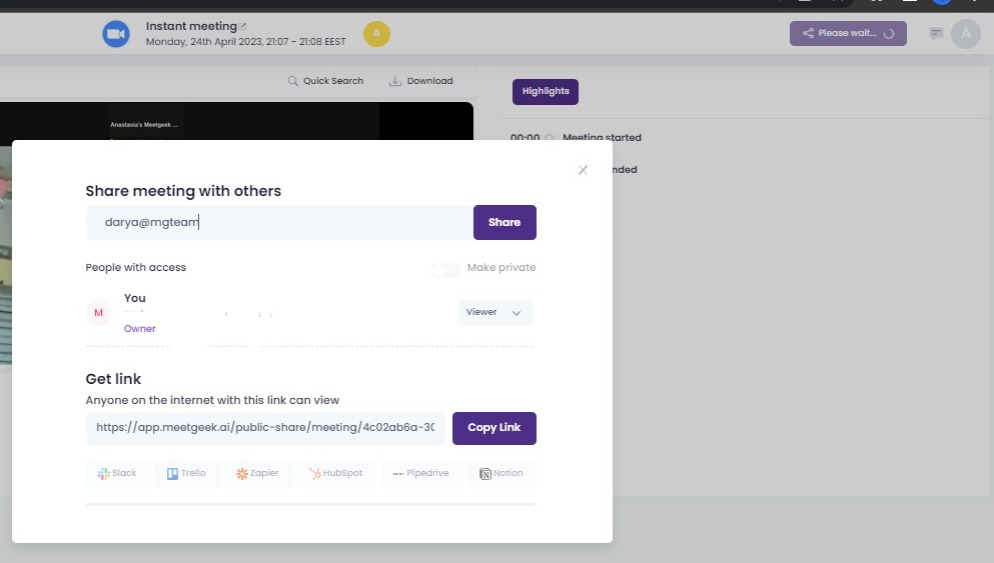This screenshot has height=563, width=994.
Task: Switch to the Highlights tab
Action: tap(545, 91)
